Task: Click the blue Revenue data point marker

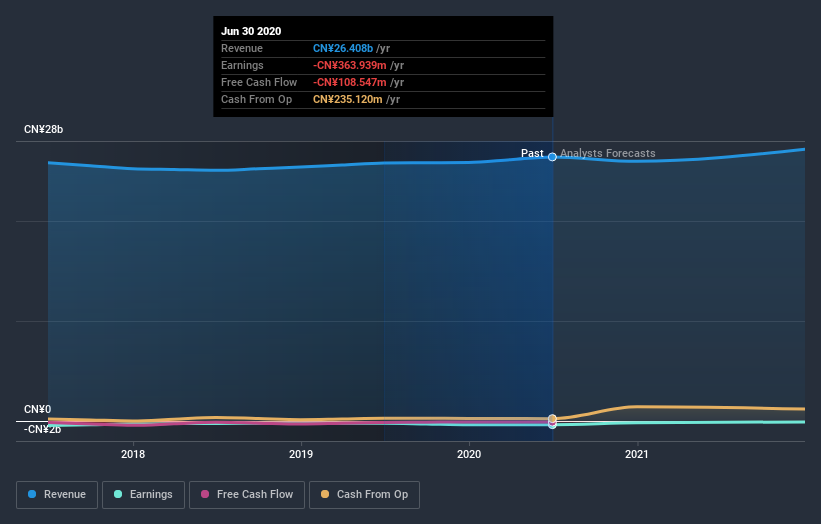Action: [x=552, y=157]
